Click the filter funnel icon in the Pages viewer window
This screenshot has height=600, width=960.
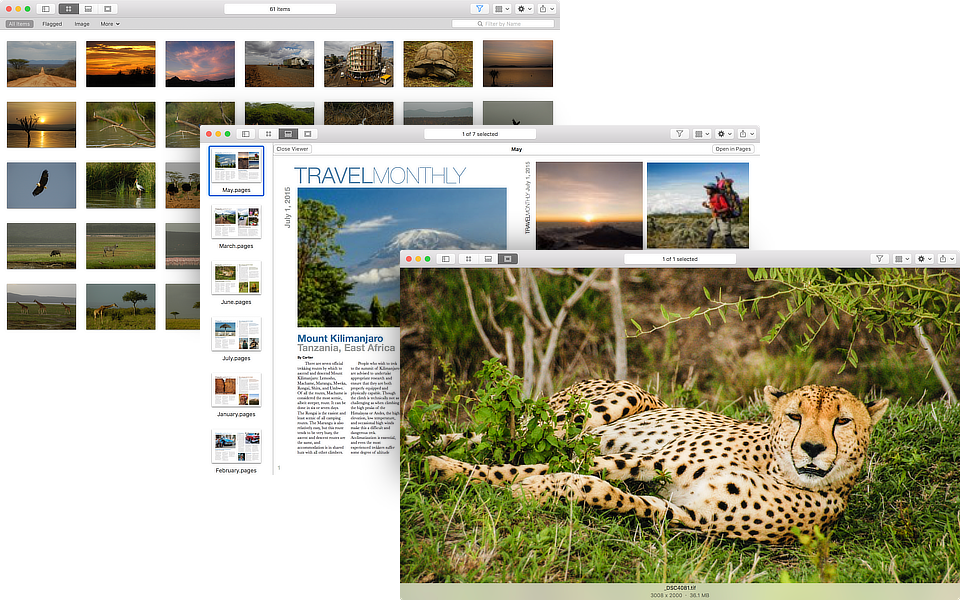679,133
